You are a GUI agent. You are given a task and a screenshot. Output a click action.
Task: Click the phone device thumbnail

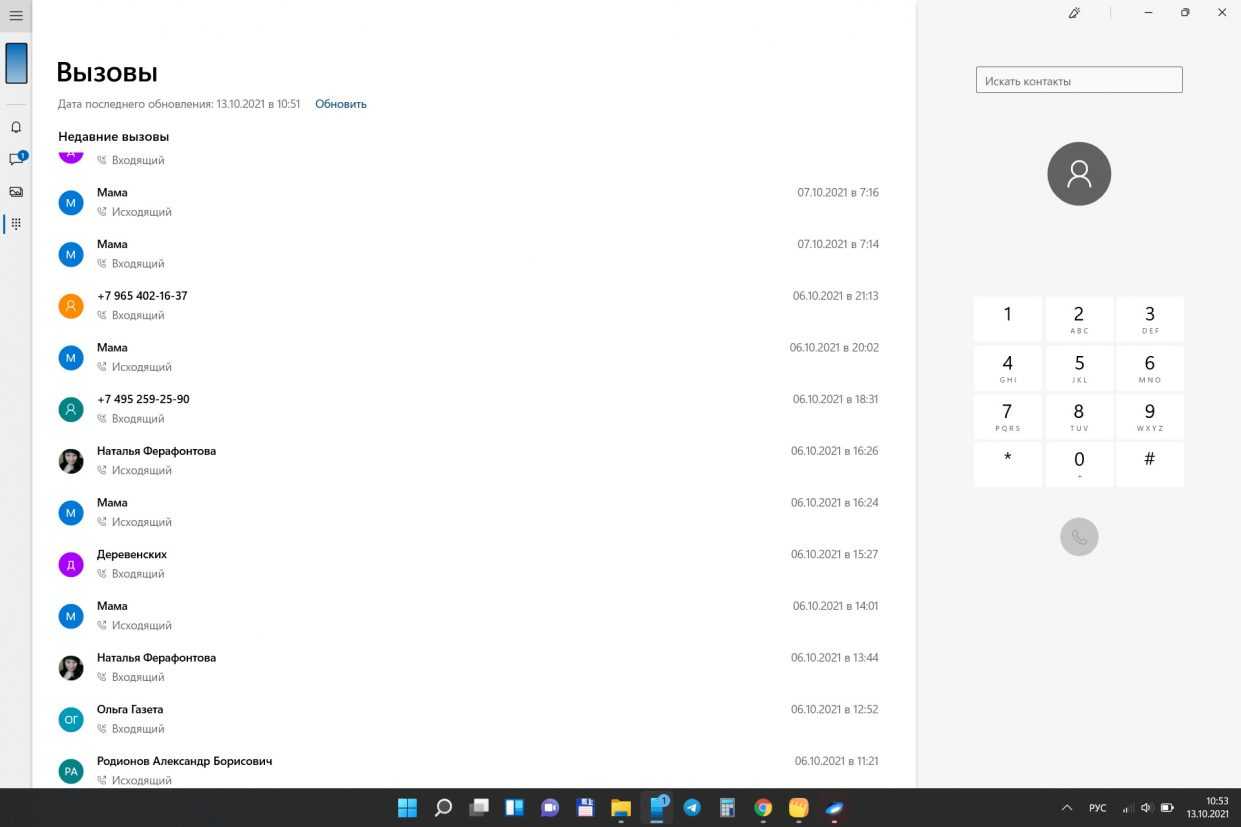16,64
